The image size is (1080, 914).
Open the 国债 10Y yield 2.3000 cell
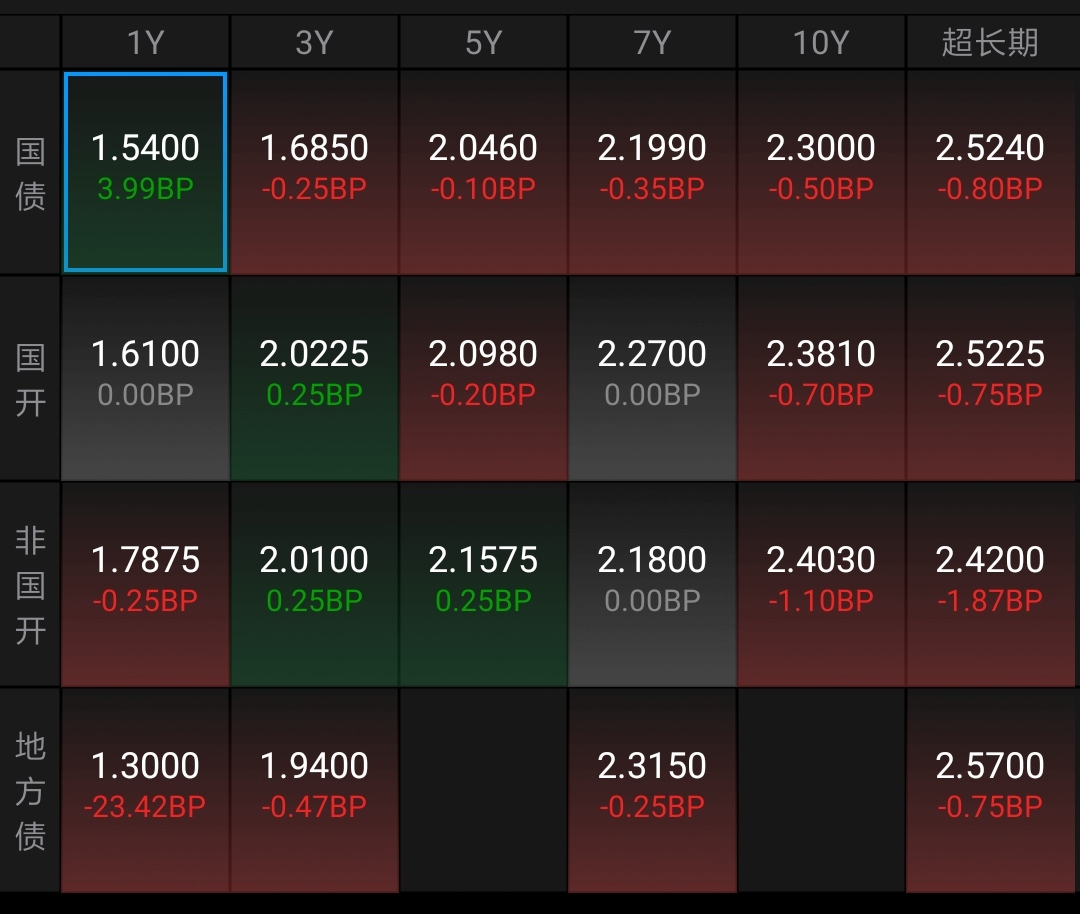pyautogui.click(x=821, y=172)
